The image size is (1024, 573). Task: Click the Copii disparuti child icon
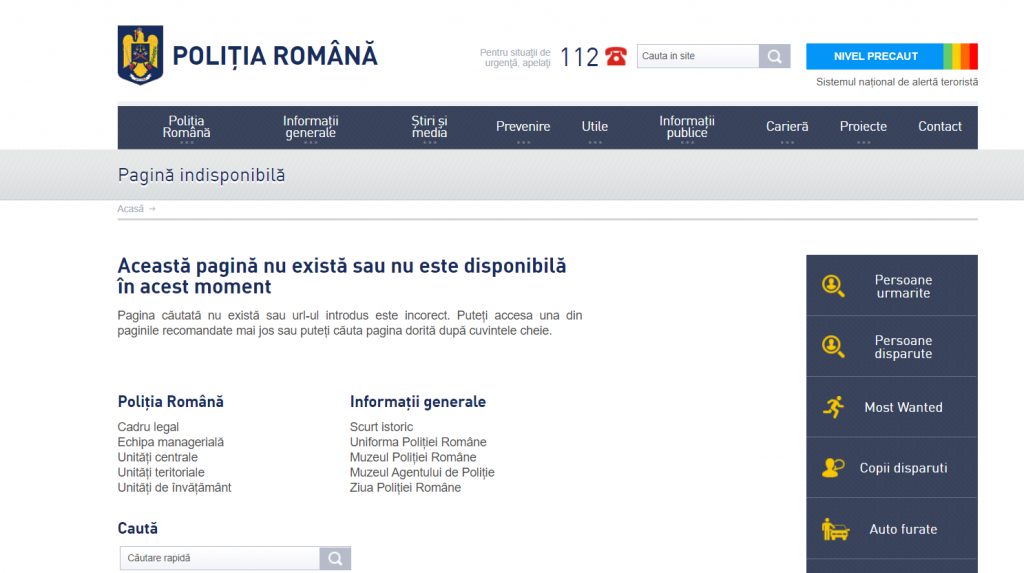tap(833, 468)
